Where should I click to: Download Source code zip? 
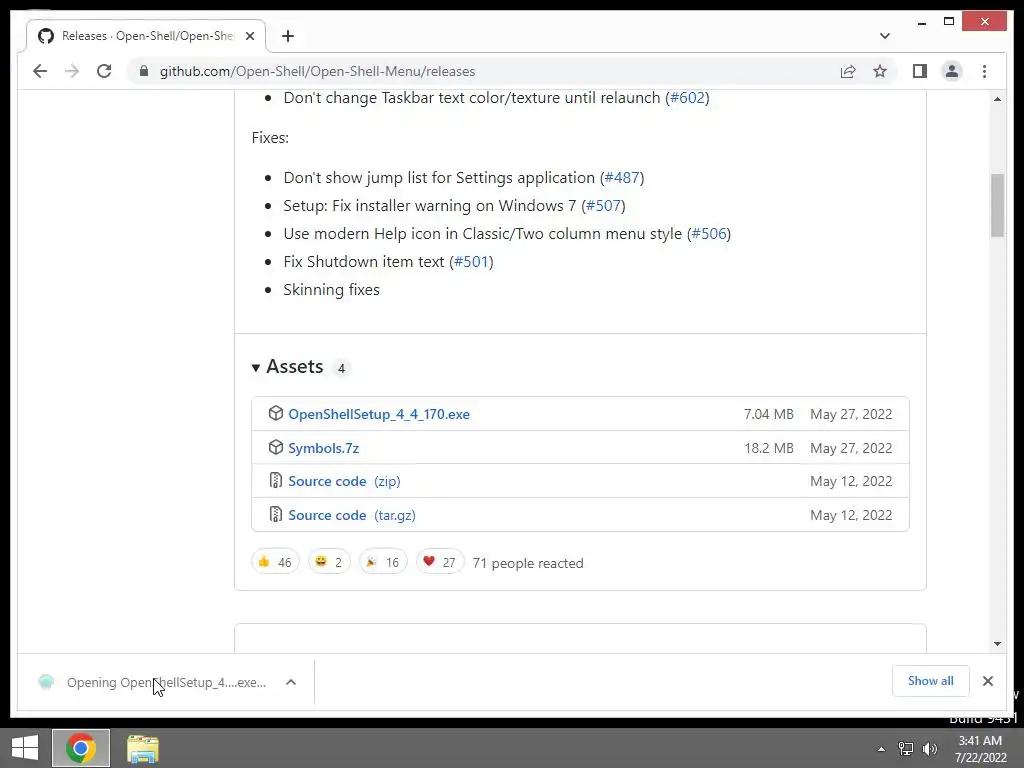point(344,481)
